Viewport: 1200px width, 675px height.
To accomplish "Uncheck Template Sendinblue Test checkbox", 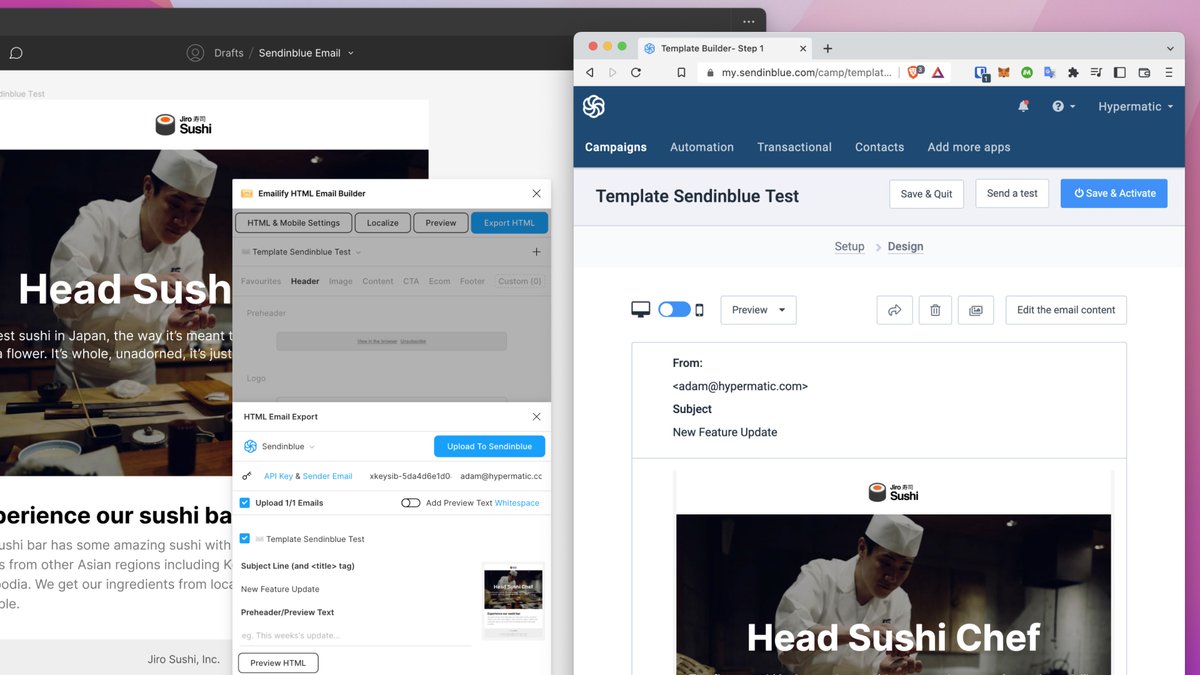I will point(245,538).
